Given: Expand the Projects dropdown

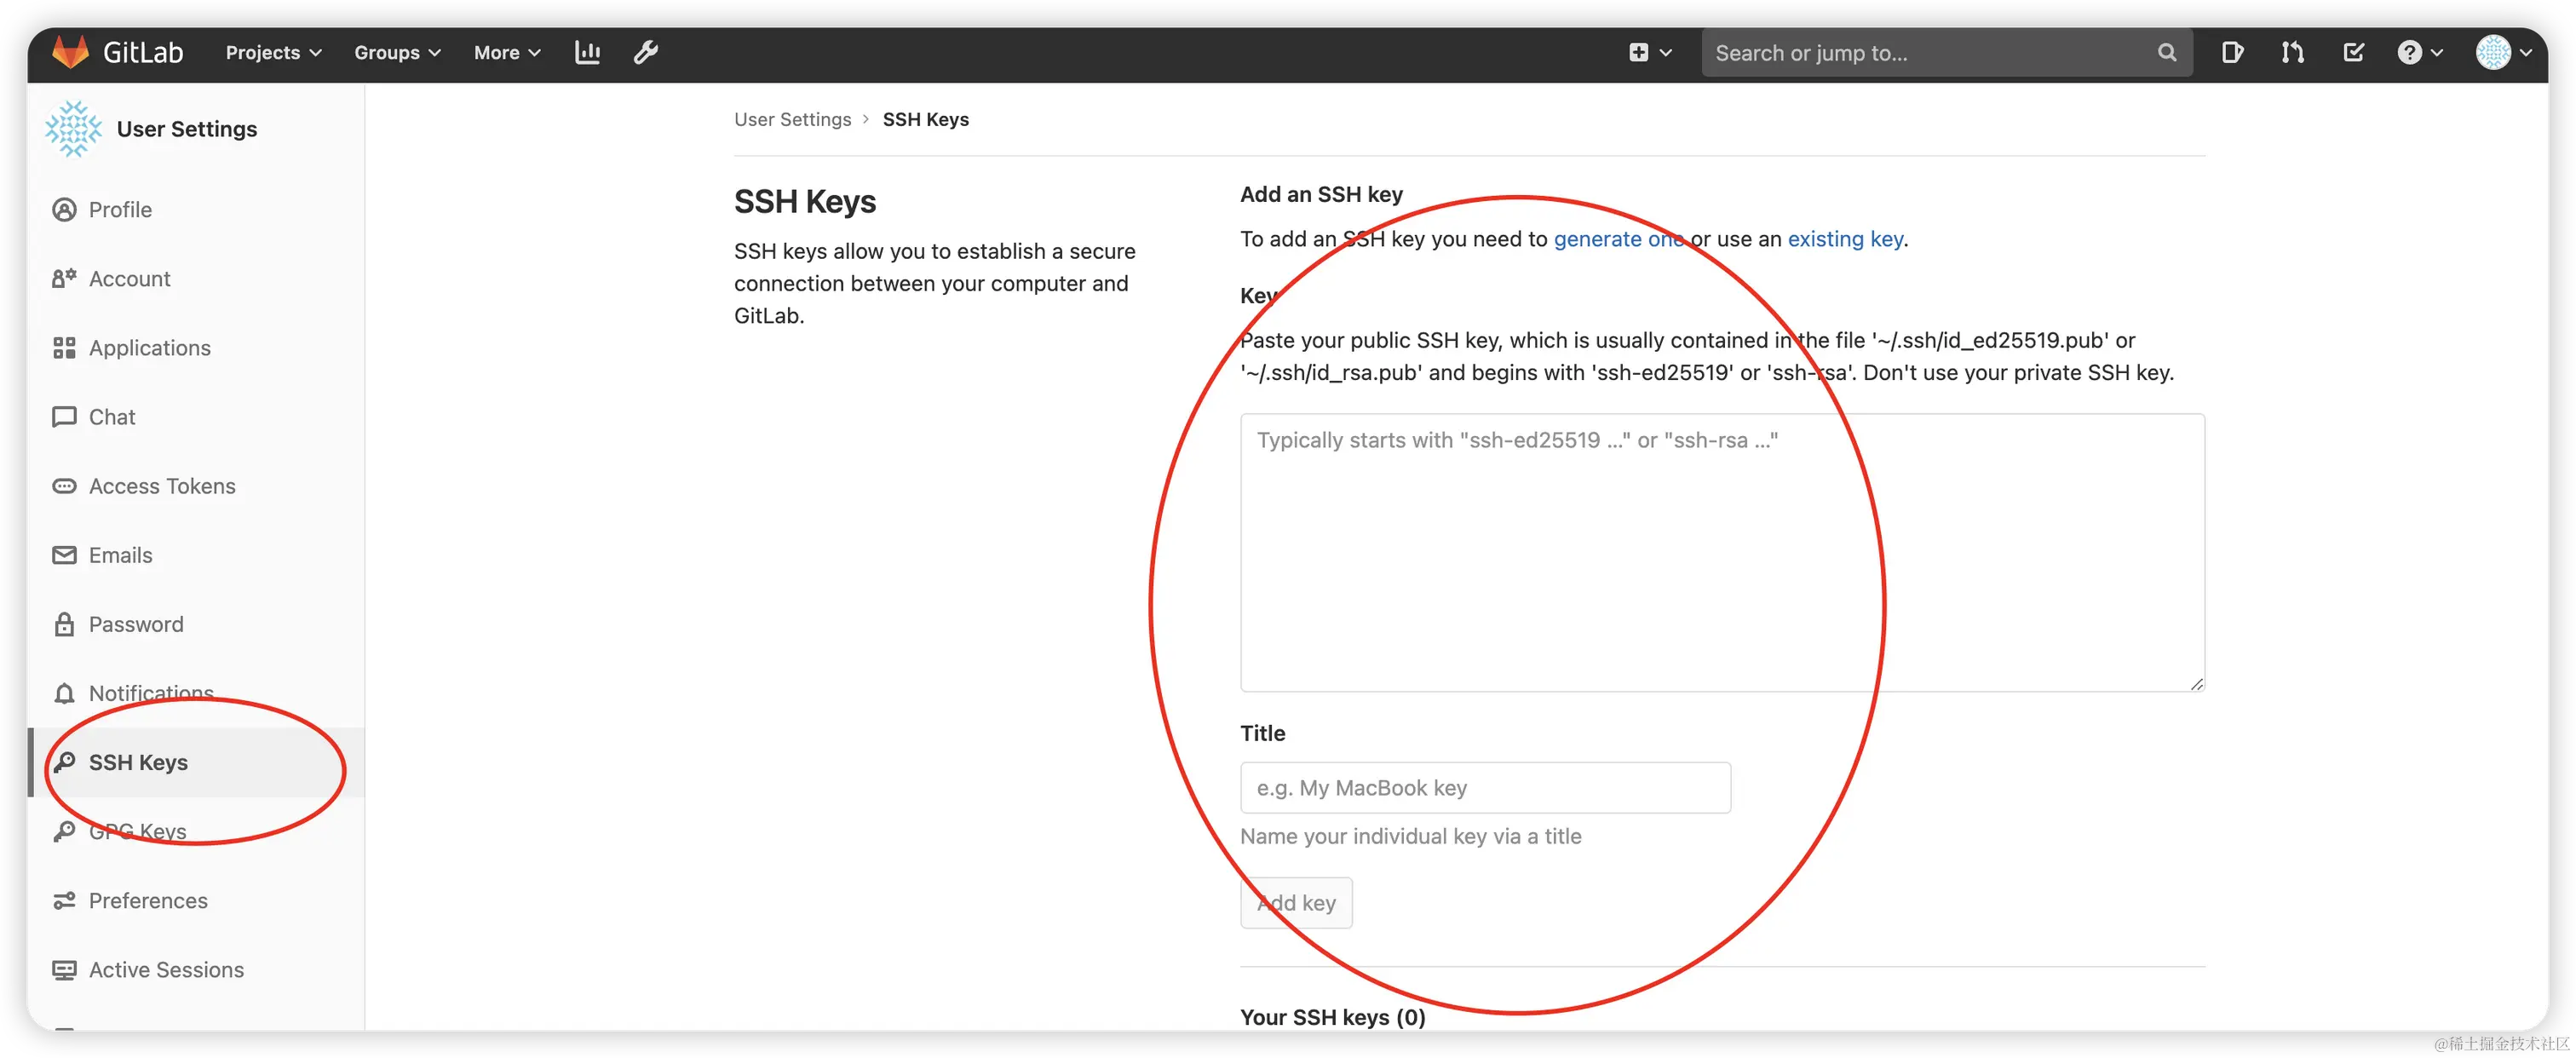Looking at the screenshot, I should (273, 52).
